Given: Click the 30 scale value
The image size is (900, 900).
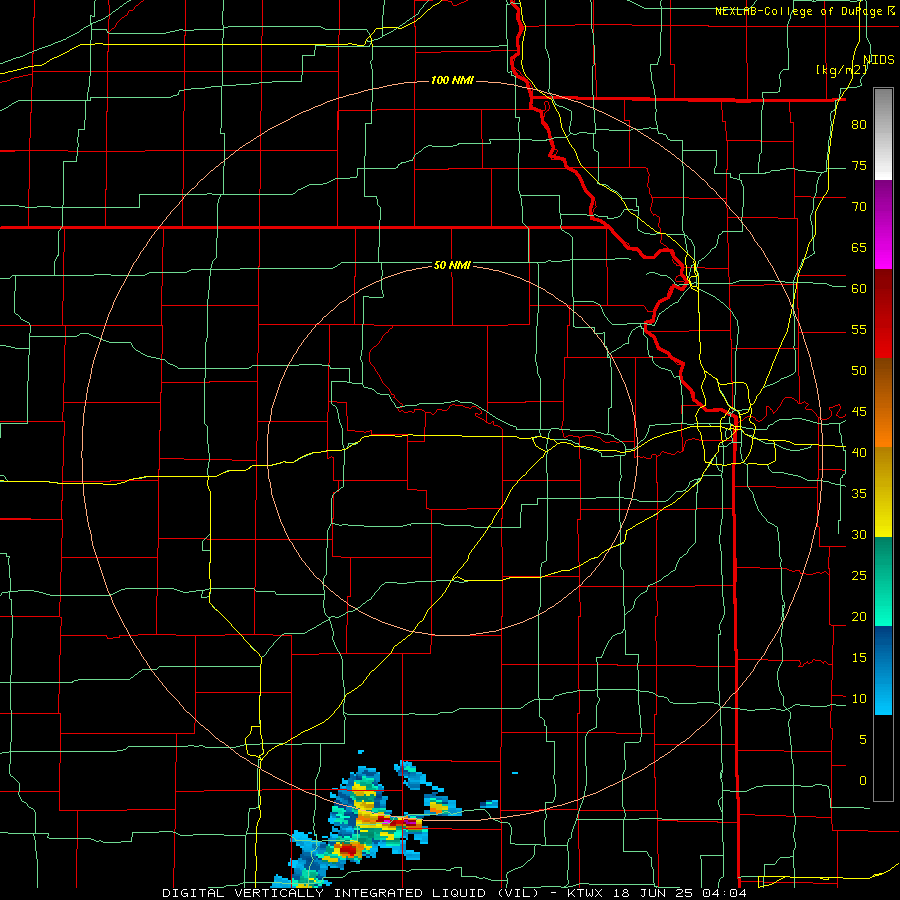Looking at the screenshot, I should click(859, 534).
